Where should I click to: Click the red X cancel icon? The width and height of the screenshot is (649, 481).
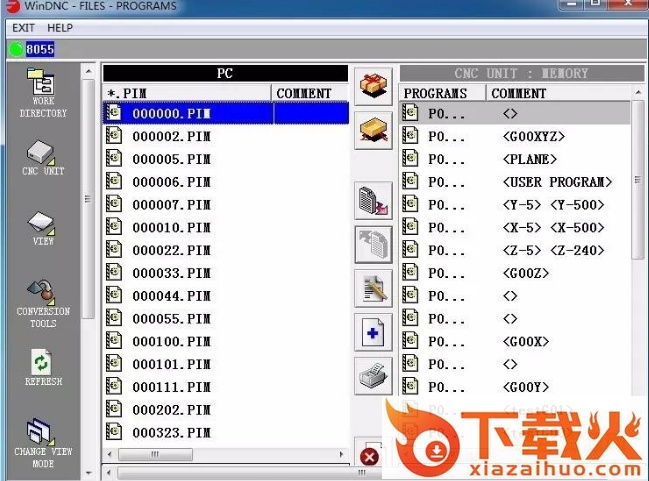tap(369, 457)
